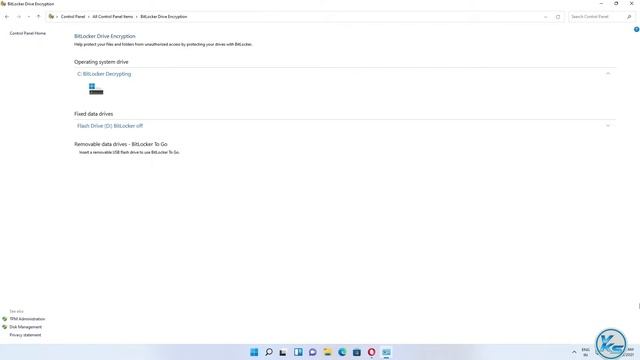The image size is (640, 360).
Task: Open Task View on the taskbar
Action: click(283, 352)
